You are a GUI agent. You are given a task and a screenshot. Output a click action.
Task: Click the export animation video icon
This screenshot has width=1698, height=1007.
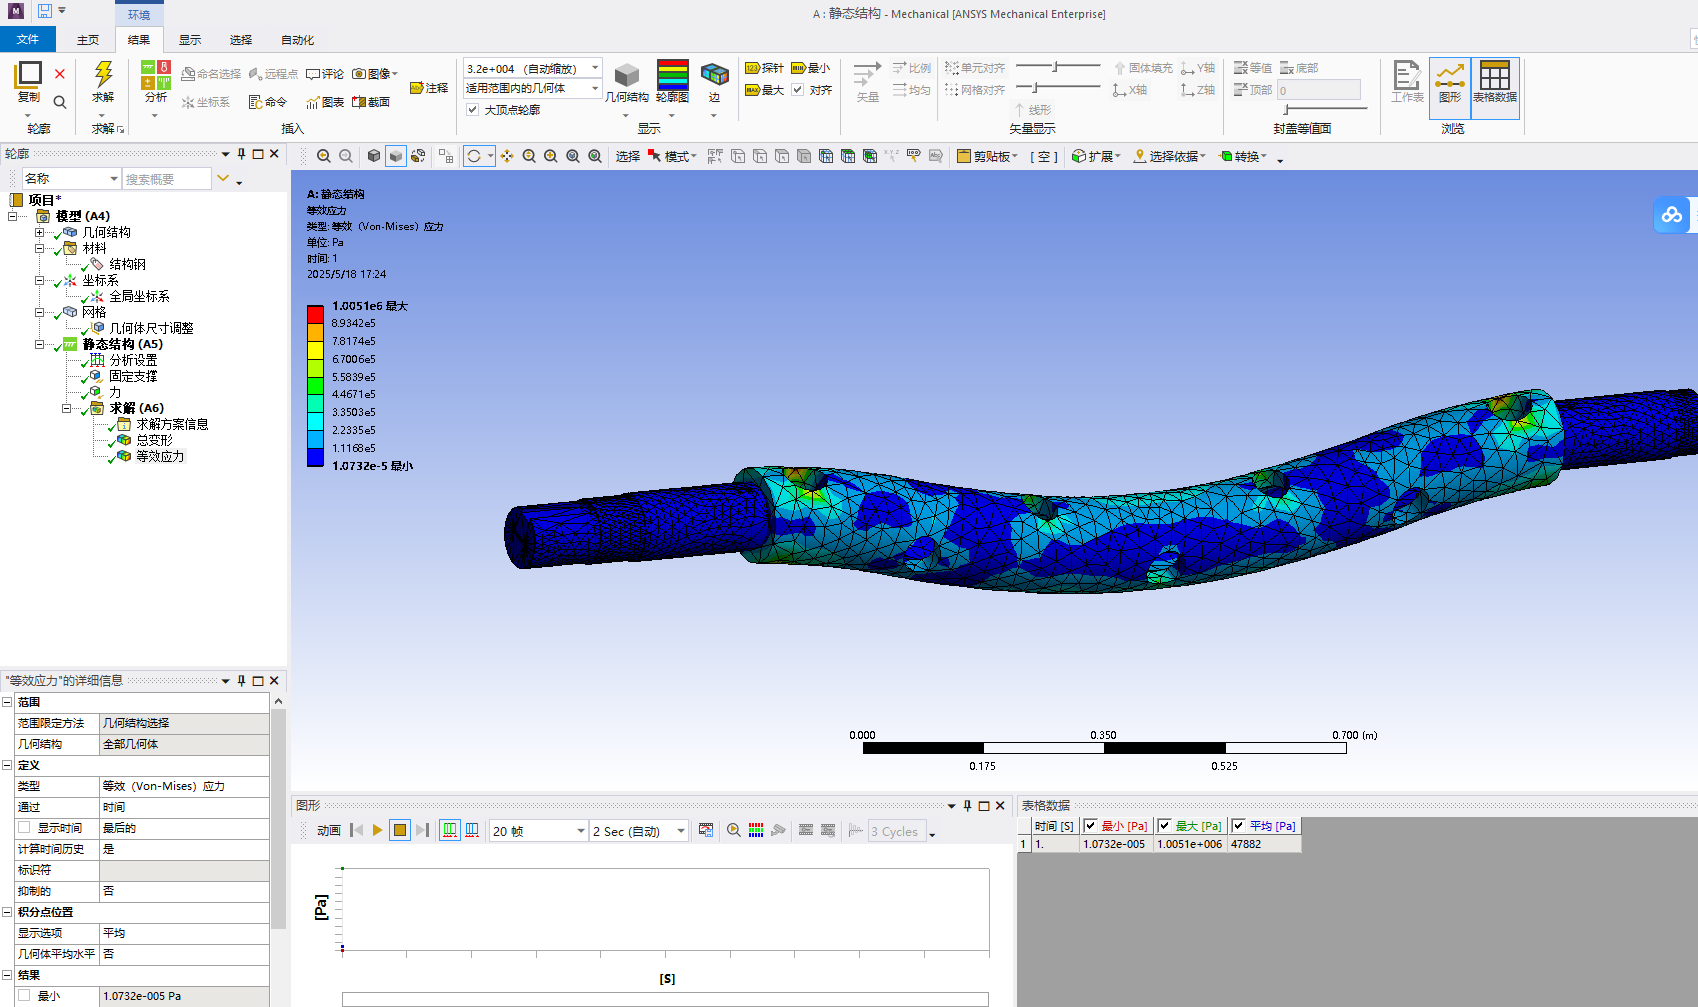(706, 830)
